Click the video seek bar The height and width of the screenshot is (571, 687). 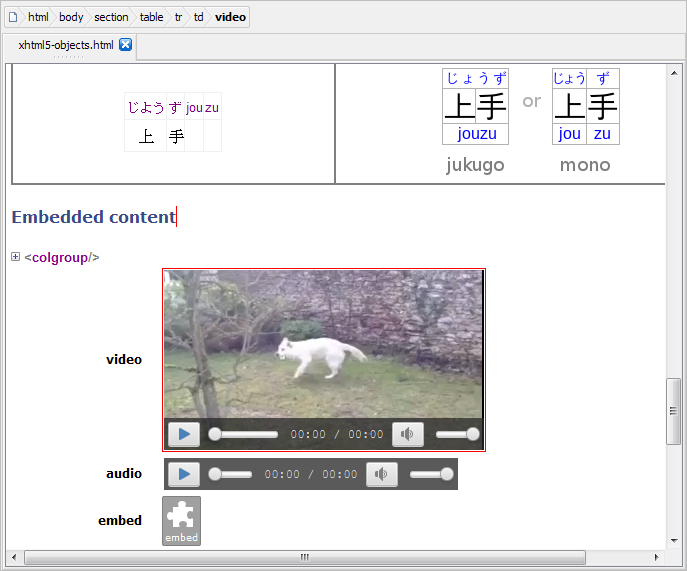click(x=244, y=434)
